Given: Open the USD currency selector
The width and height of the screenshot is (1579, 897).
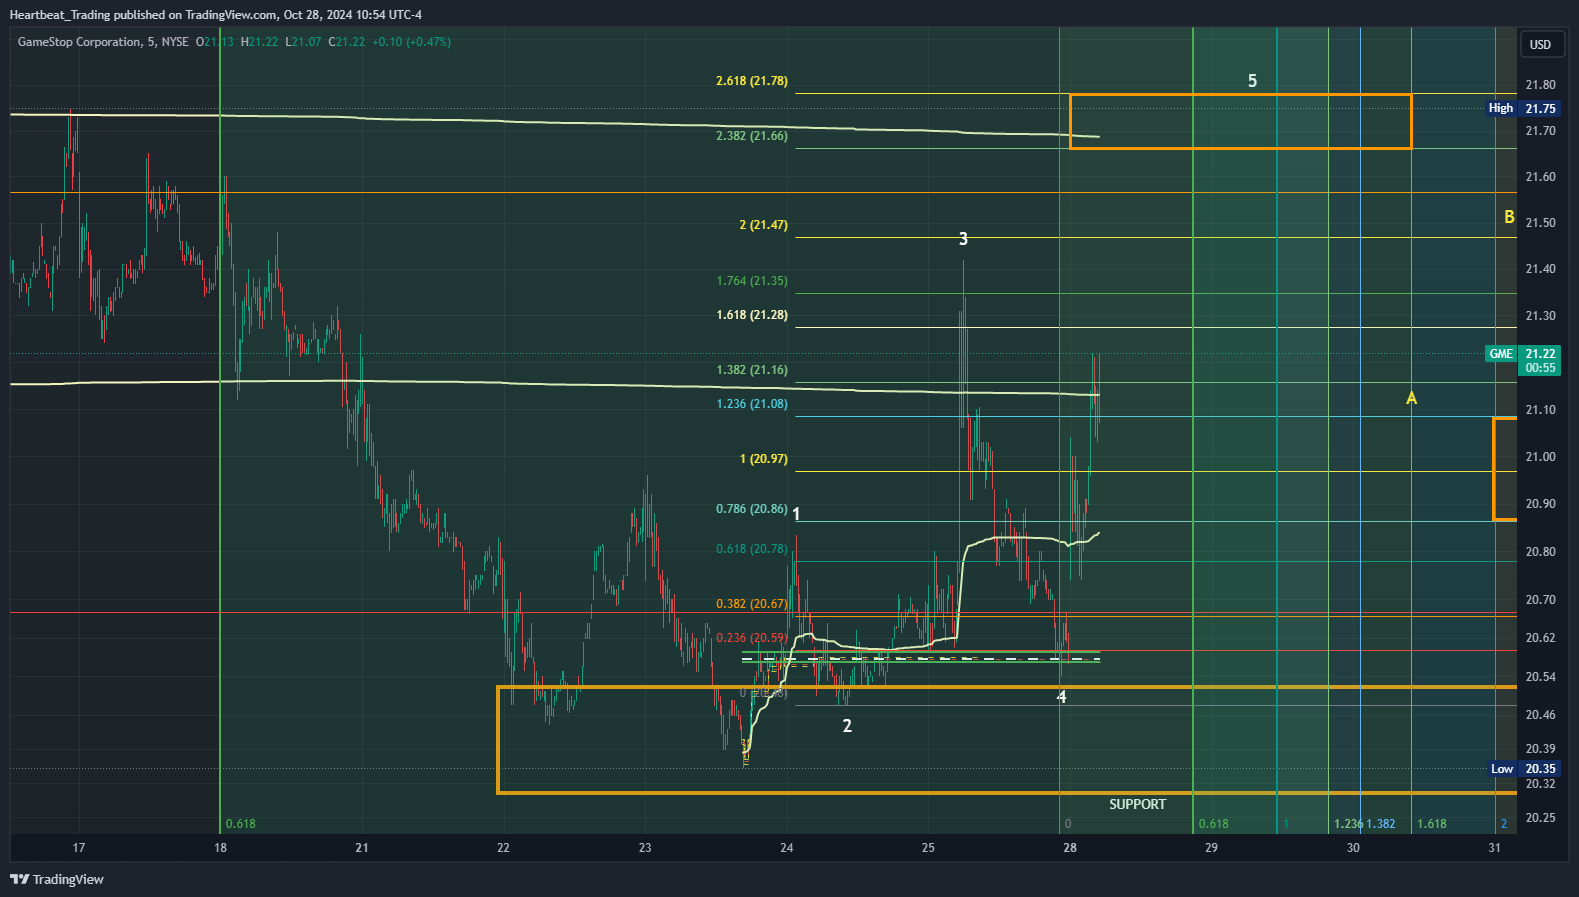Looking at the screenshot, I should point(1540,44).
